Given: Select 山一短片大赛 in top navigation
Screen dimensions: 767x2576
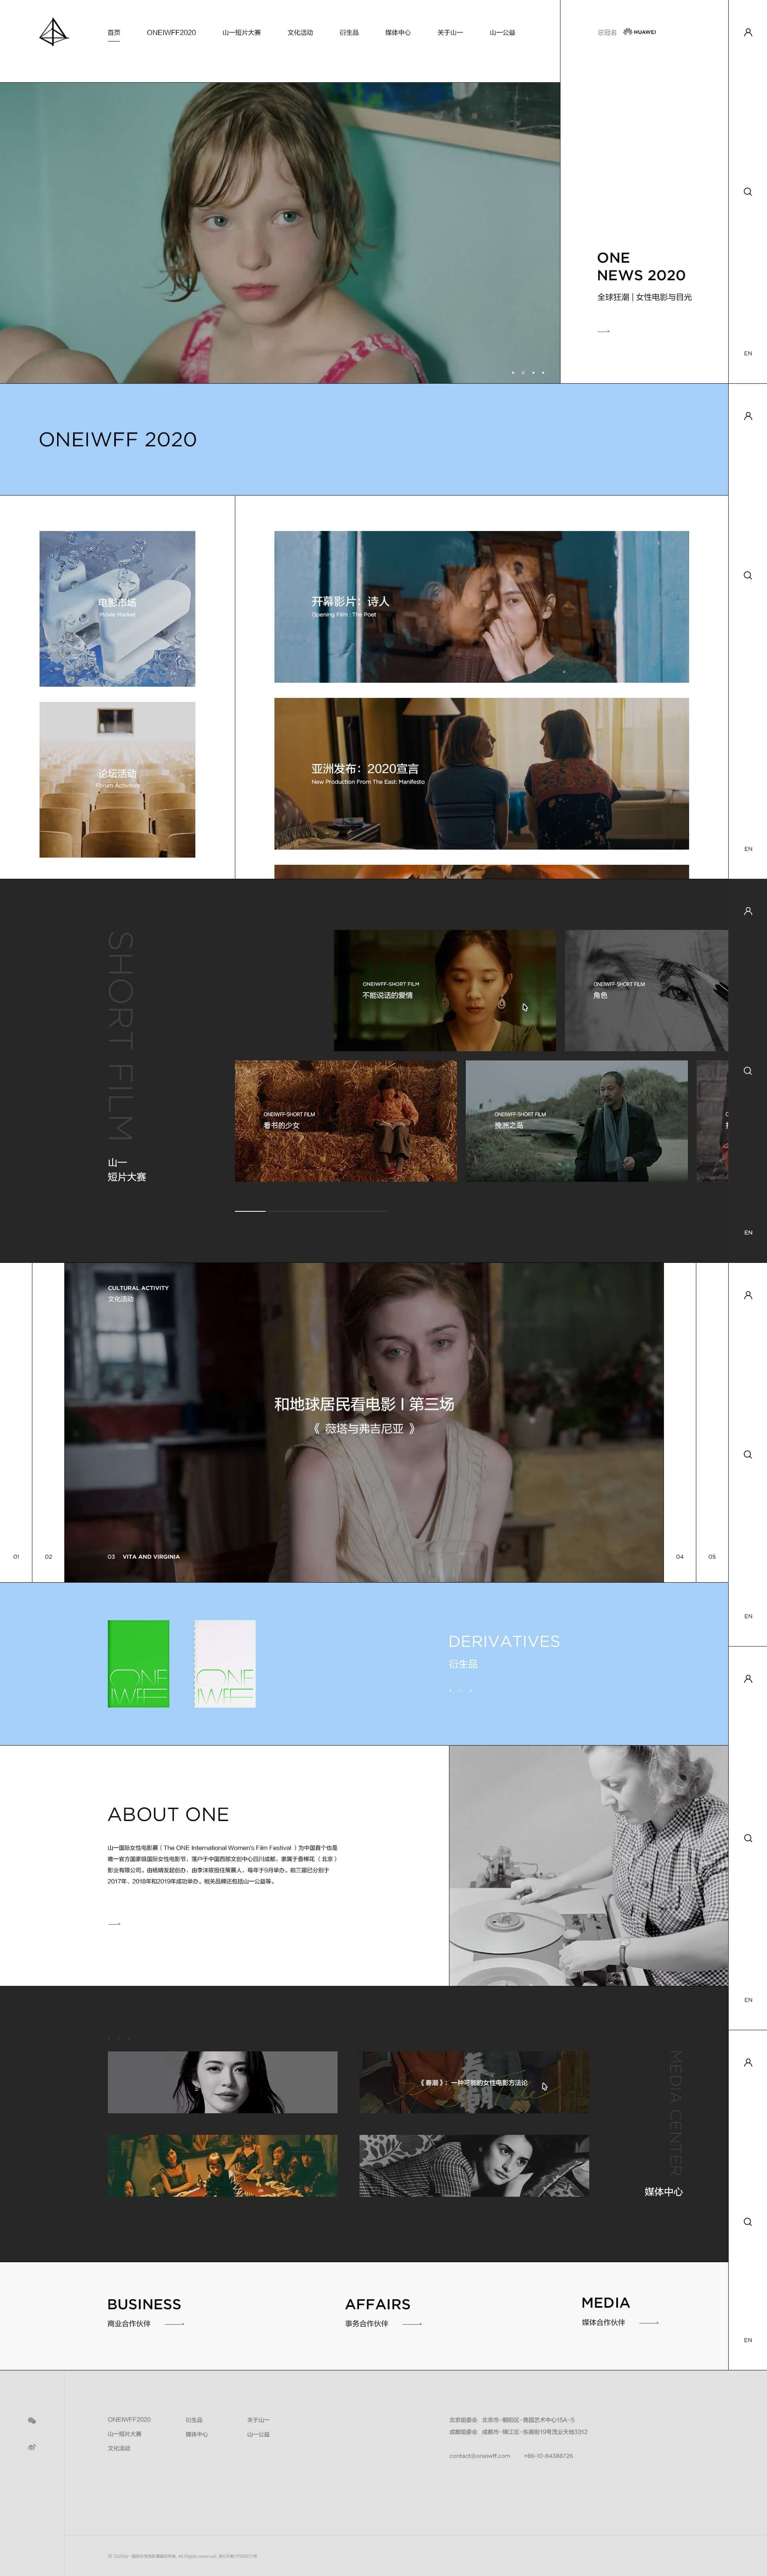Looking at the screenshot, I should click(x=241, y=32).
